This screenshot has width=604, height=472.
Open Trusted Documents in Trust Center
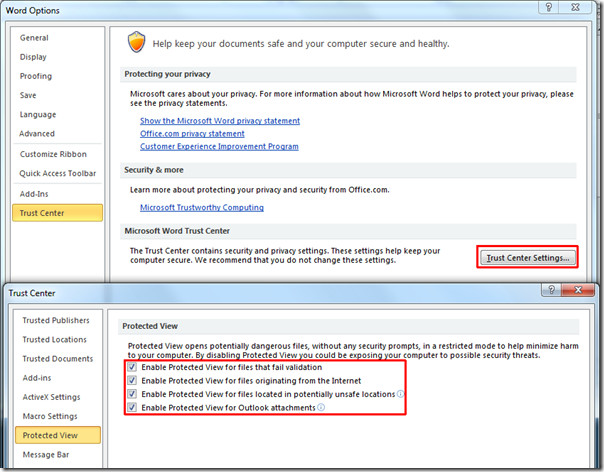(x=58, y=359)
